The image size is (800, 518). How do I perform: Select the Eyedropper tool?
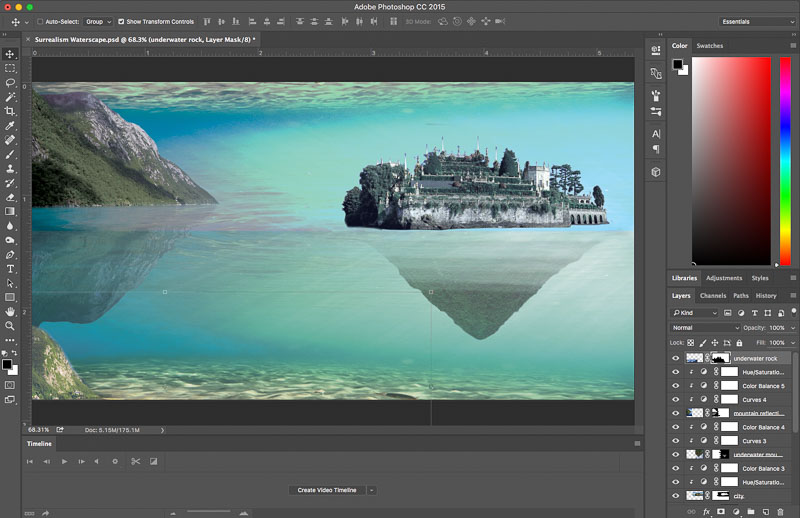click(10, 126)
